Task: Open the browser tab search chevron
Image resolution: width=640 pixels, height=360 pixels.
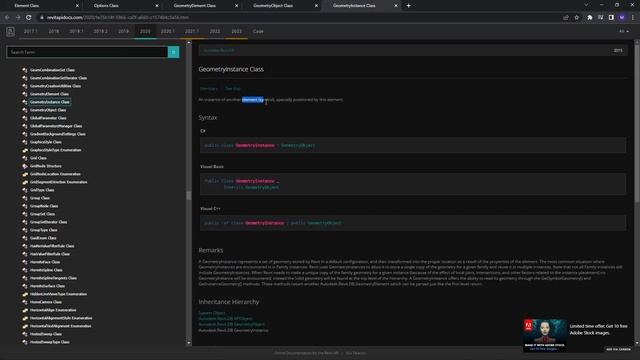Action: pos(586,5)
